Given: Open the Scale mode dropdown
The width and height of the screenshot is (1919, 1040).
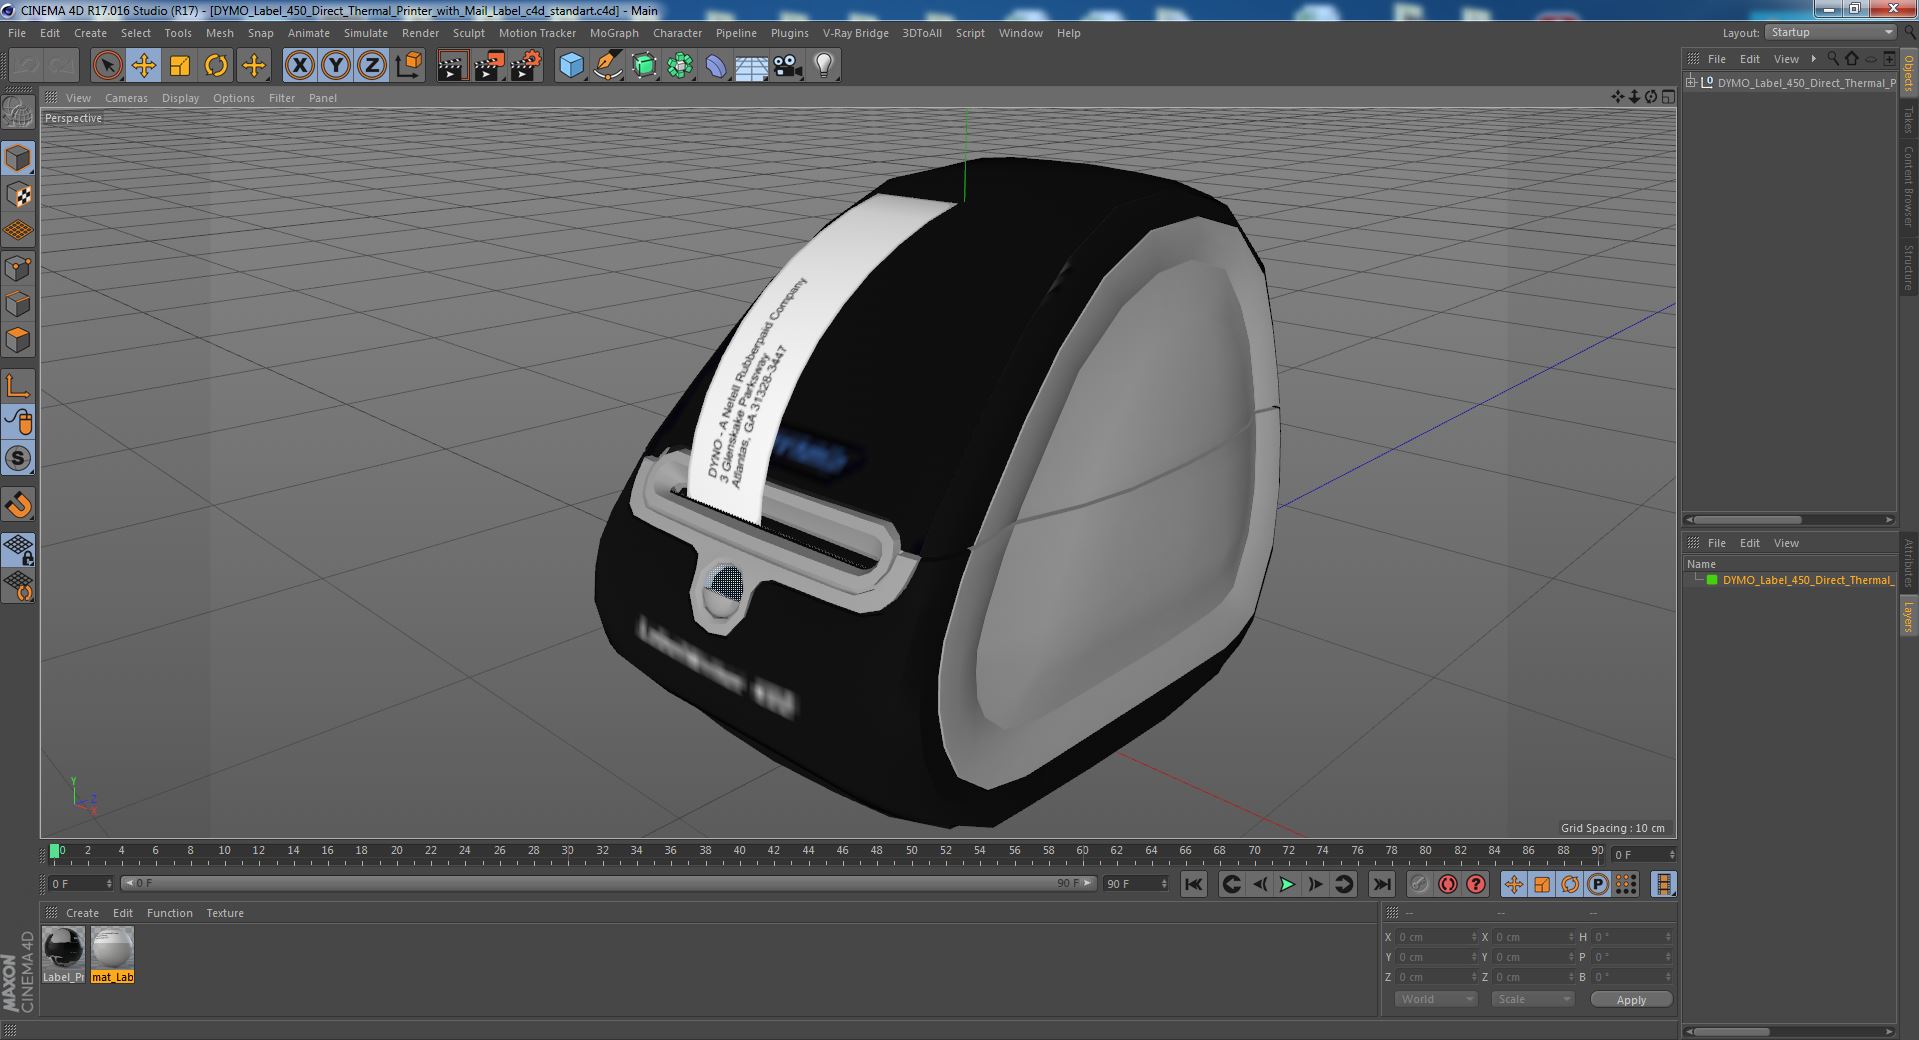Looking at the screenshot, I should (x=1532, y=999).
